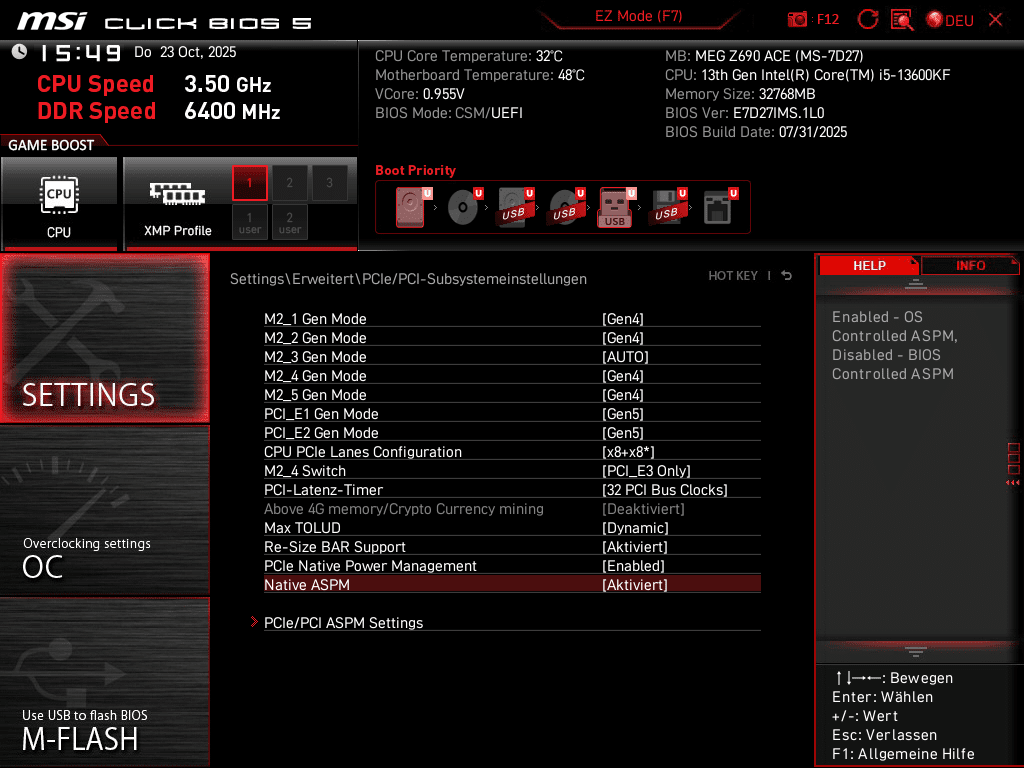Viewport: 1024px width, 768px height.
Task: Switch to the HELP tab
Action: click(869, 266)
